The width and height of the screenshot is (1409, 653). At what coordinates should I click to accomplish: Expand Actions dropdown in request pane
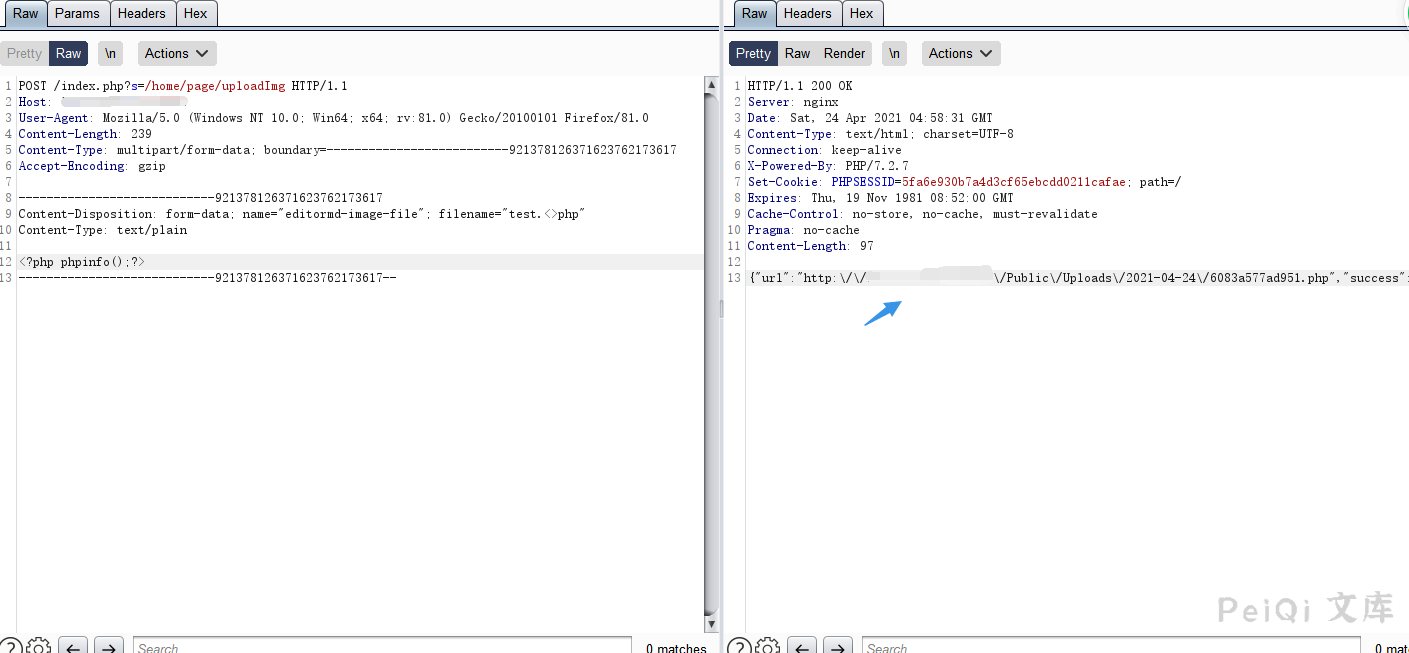click(176, 54)
